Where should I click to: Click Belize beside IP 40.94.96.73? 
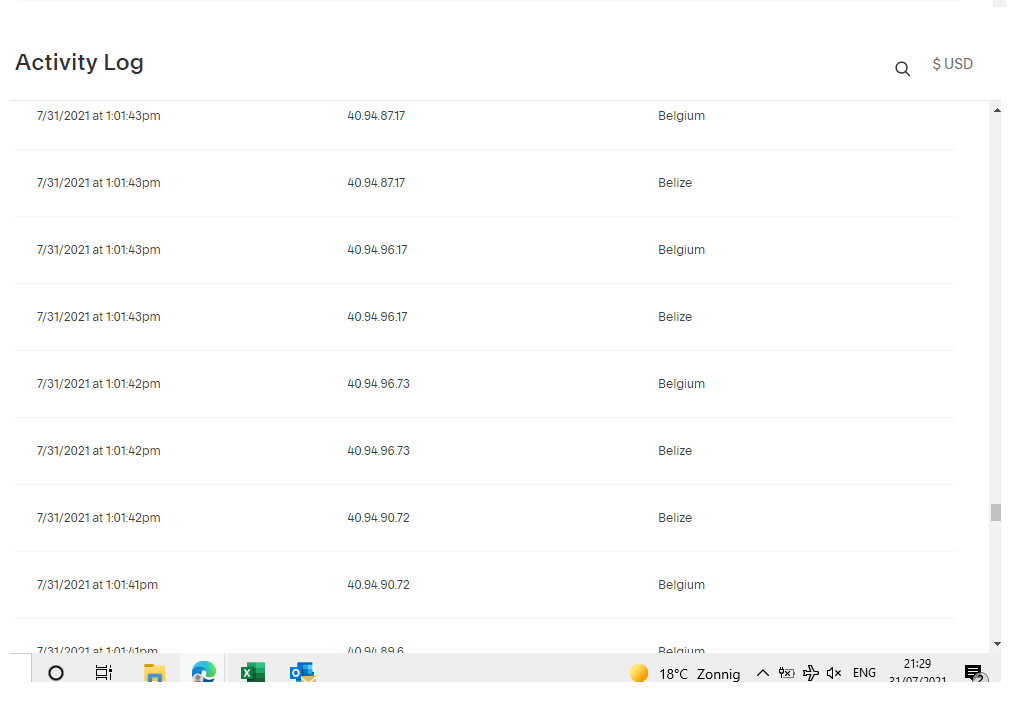point(675,451)
